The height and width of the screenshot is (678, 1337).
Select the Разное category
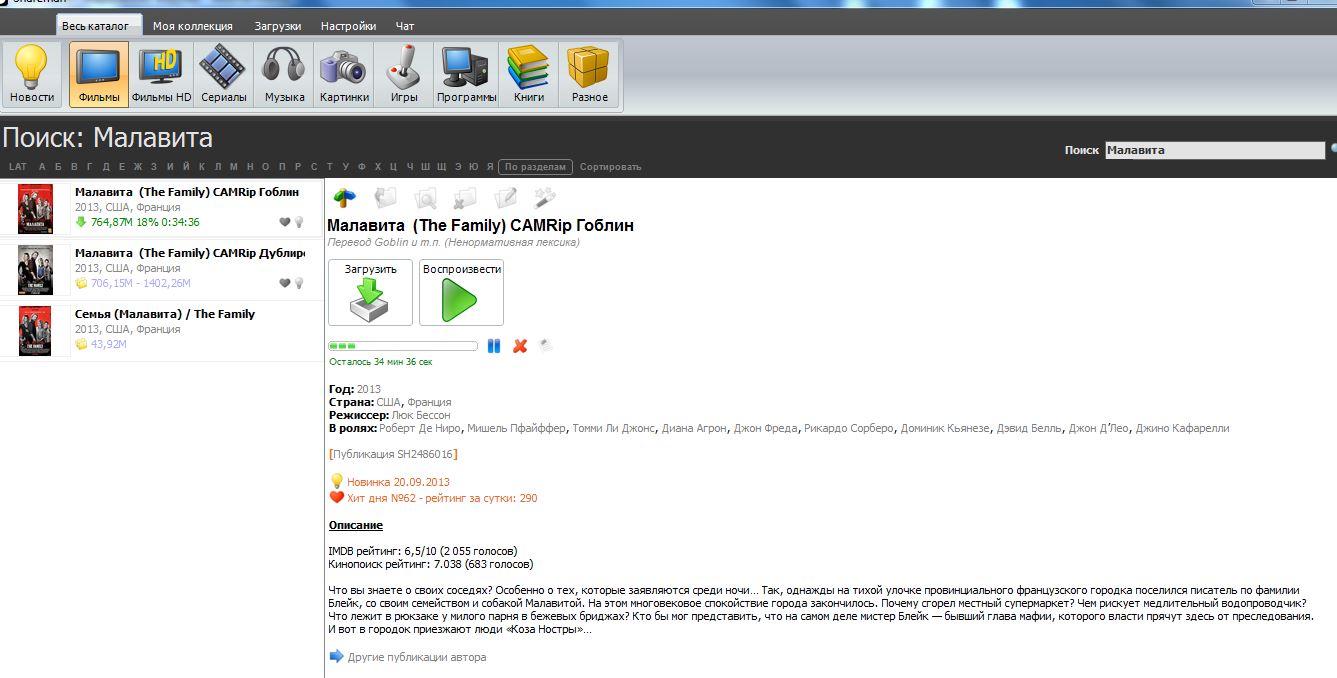pos(589,74)
